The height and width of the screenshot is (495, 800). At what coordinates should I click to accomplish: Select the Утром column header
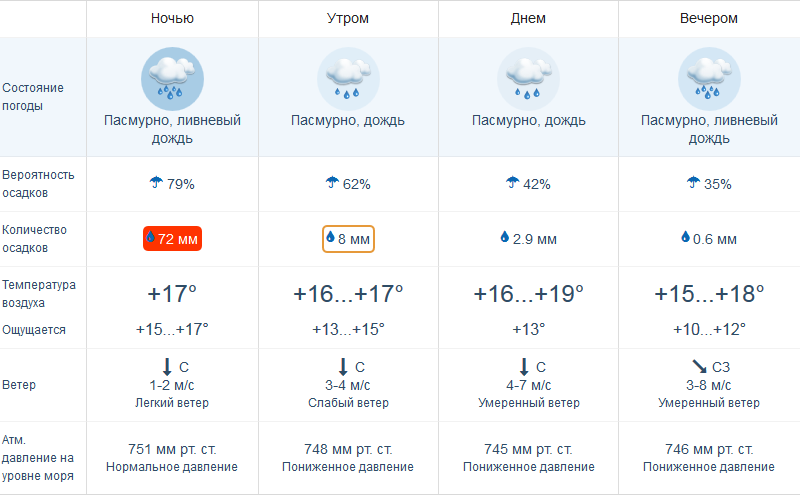click(x=348, y=18)
